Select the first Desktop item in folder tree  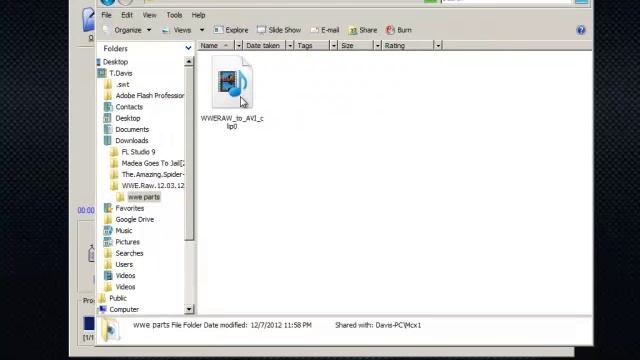(x=115, y=62)
